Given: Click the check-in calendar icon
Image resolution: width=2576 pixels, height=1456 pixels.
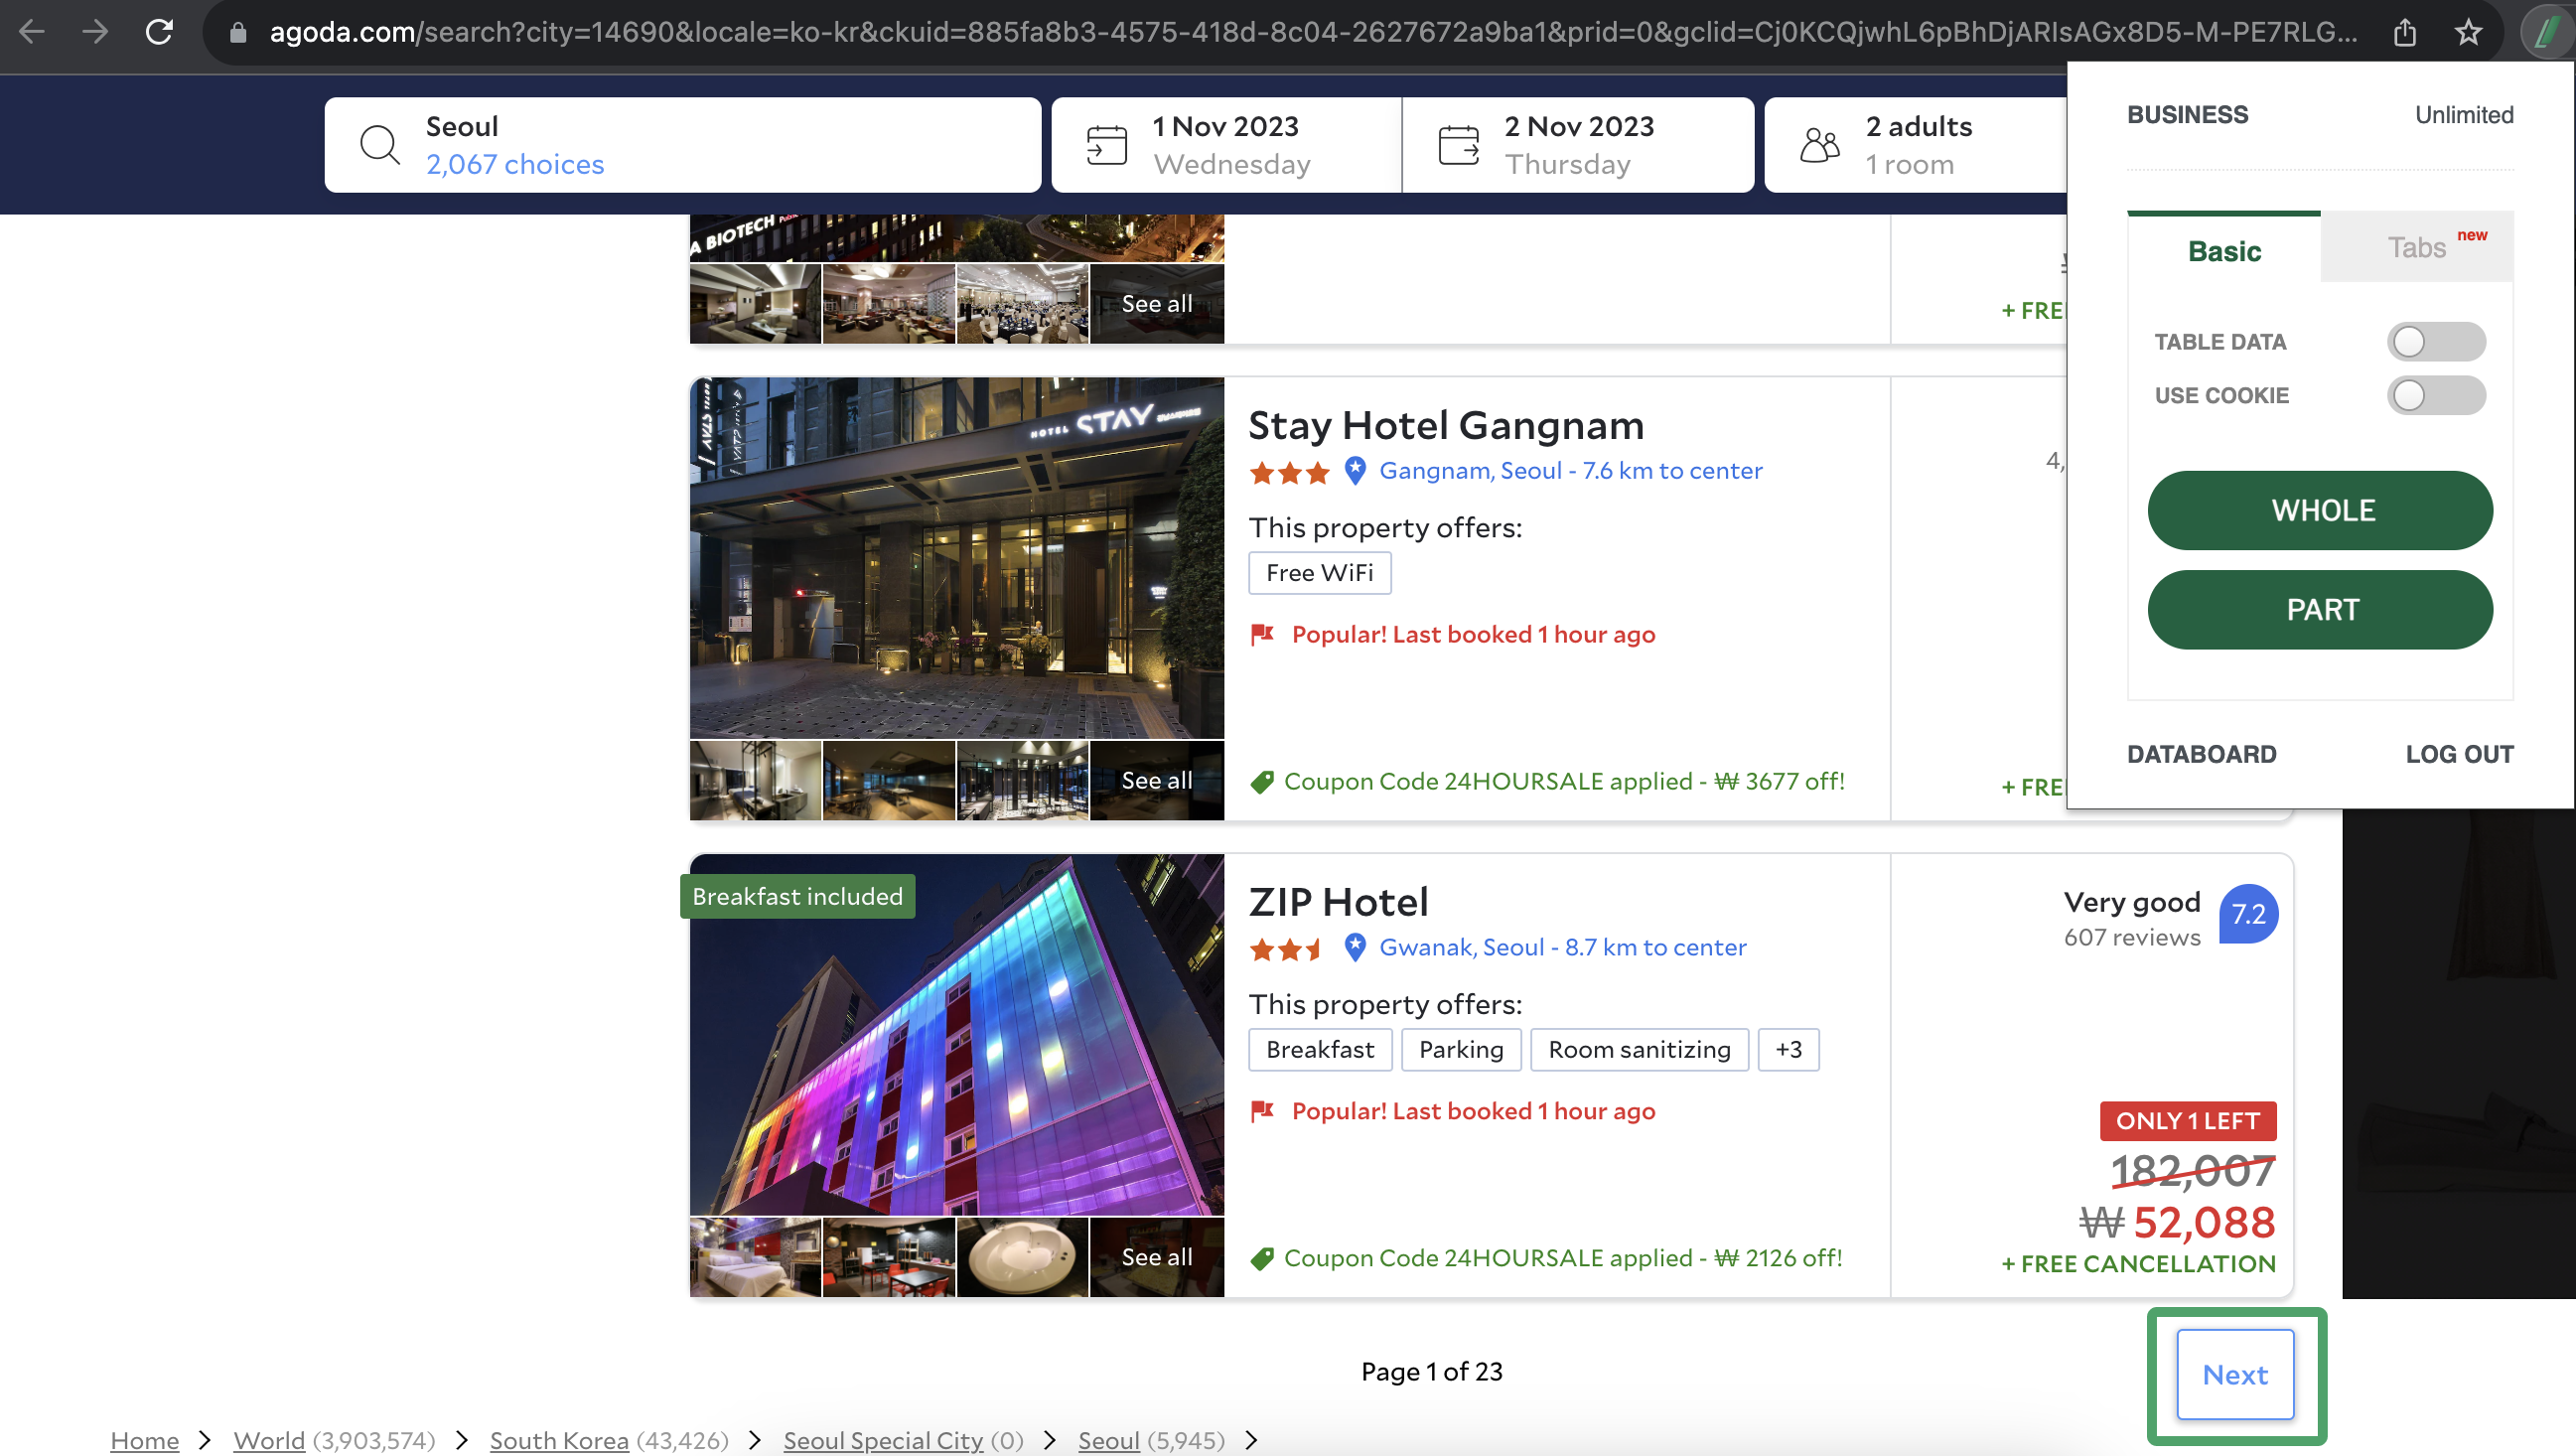Looking at the screenshot, I should tap(1106, 145).
